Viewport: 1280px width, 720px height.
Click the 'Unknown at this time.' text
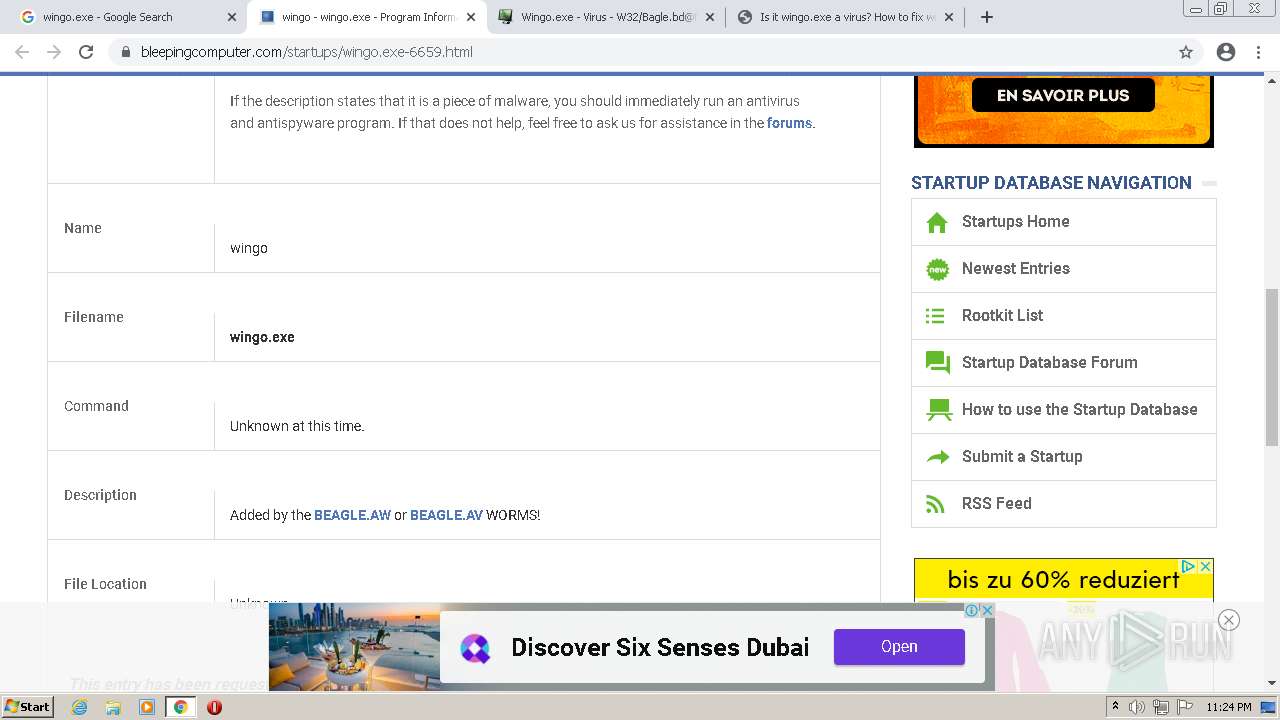(297, 427)
